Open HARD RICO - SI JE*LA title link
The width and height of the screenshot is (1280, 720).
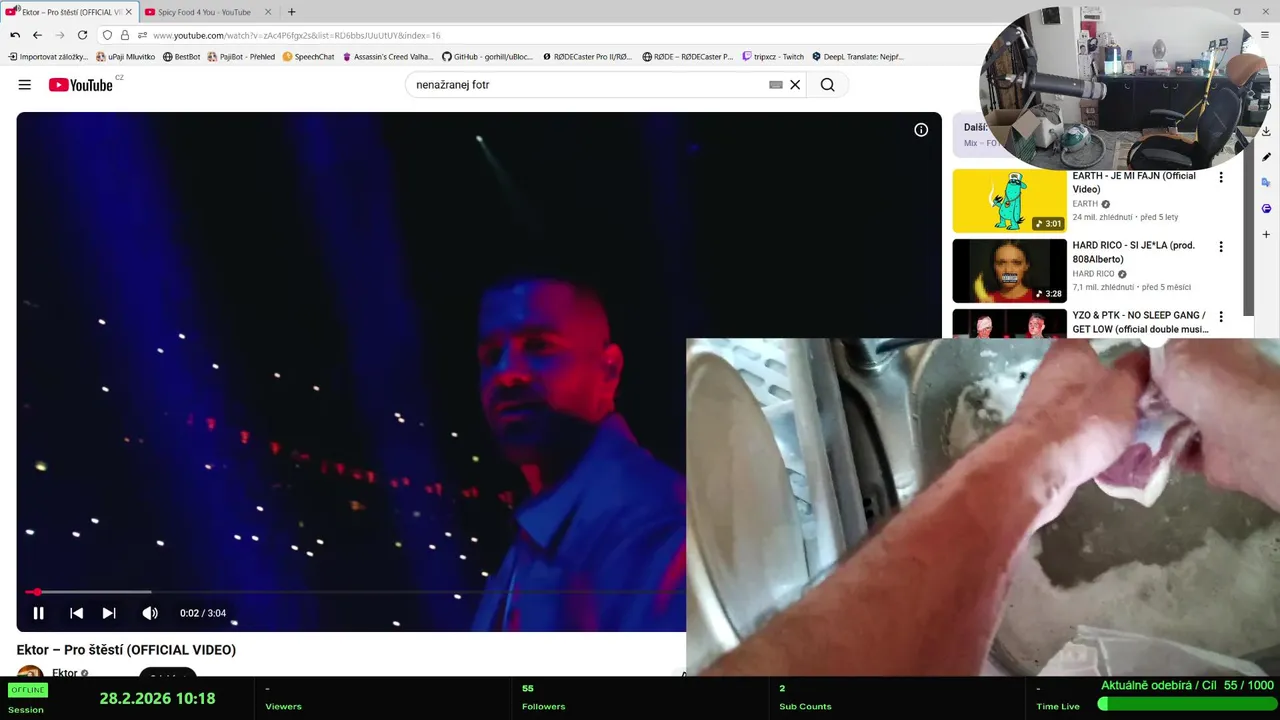(1133, 252)
